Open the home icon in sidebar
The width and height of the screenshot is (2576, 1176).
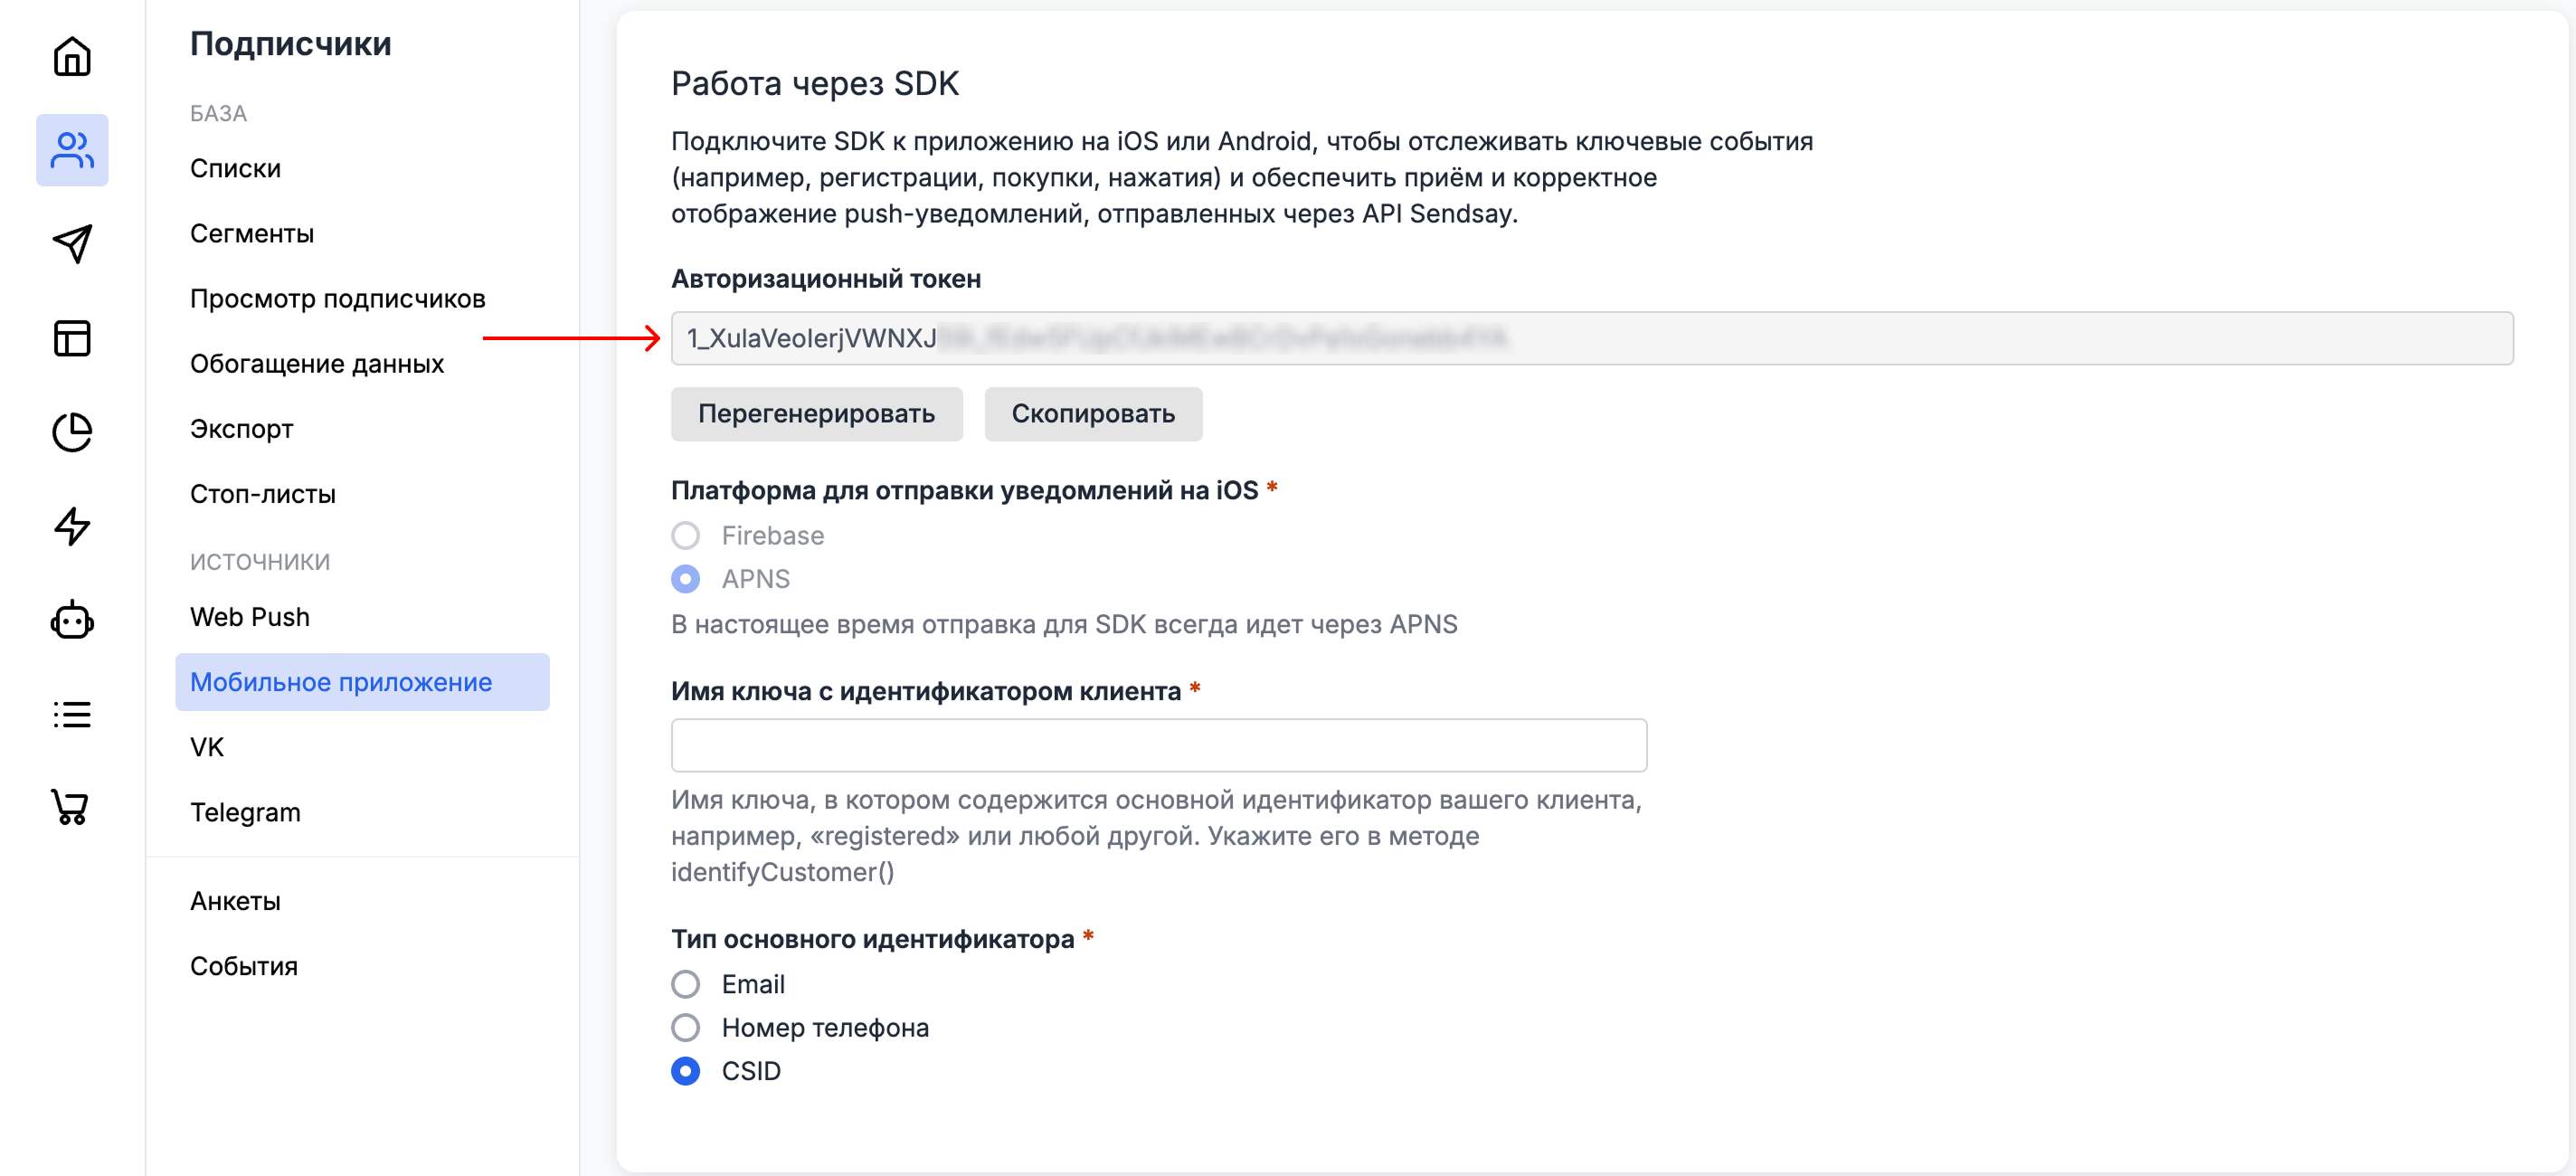(x=72, y=56)
